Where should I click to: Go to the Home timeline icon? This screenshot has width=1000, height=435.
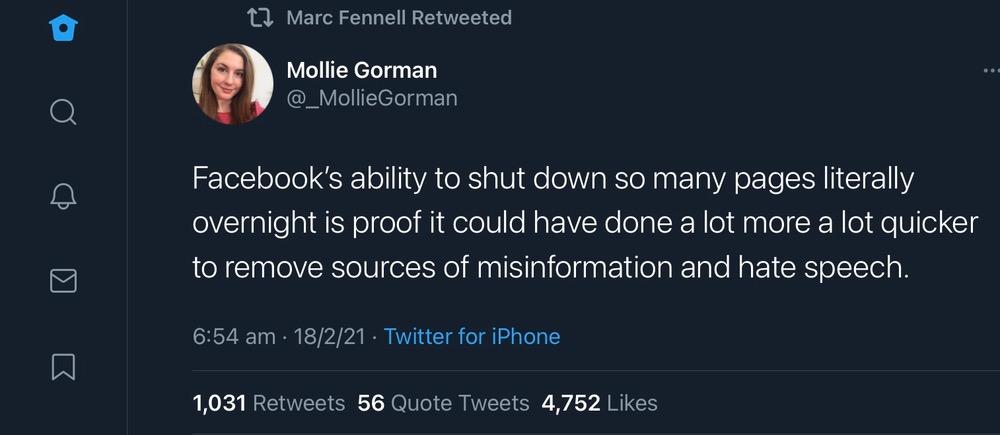pos(62,29)
